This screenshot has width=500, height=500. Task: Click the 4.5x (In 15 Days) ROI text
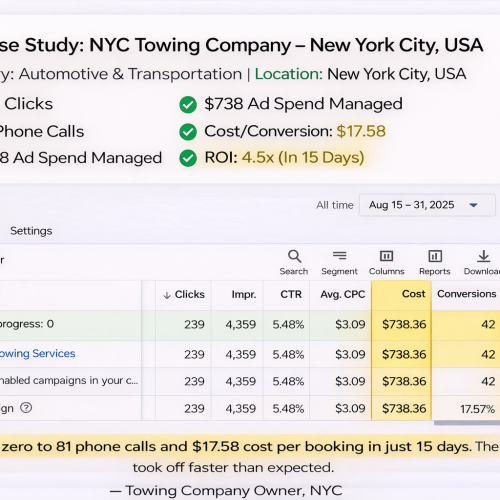(303, 157)
